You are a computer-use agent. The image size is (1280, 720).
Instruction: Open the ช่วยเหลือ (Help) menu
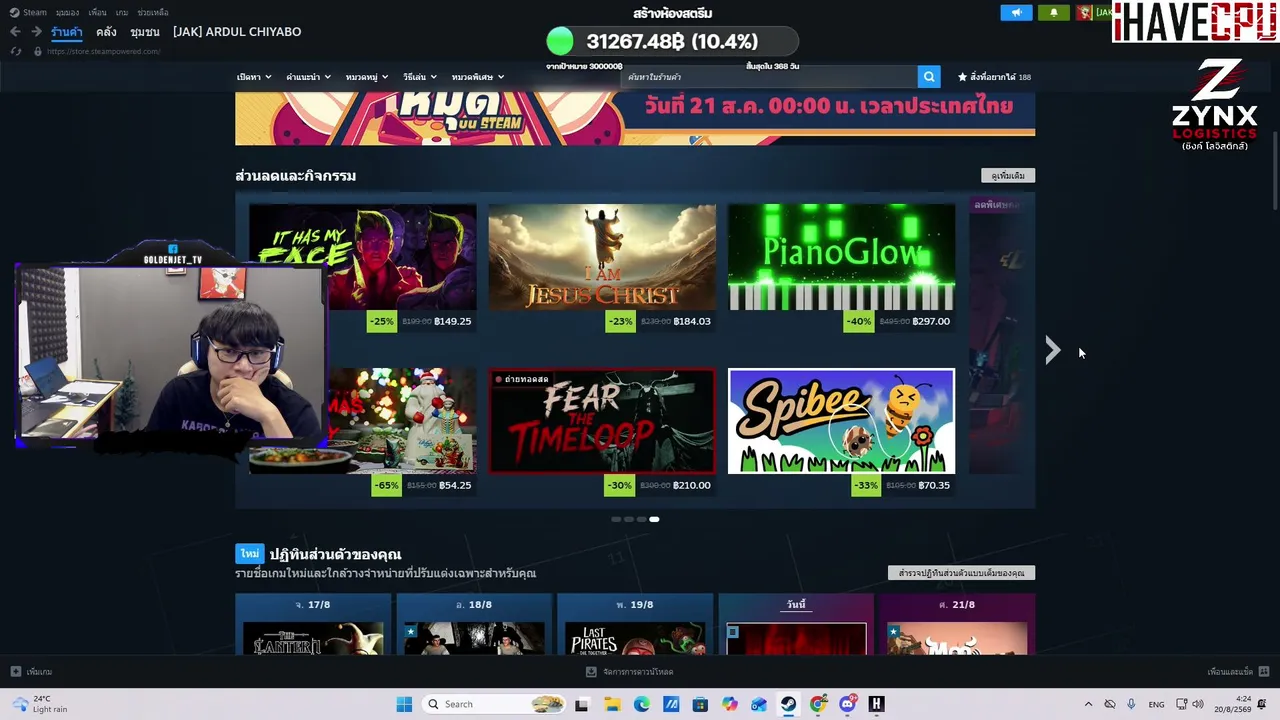pyautogui.click(x=153, y=12)
